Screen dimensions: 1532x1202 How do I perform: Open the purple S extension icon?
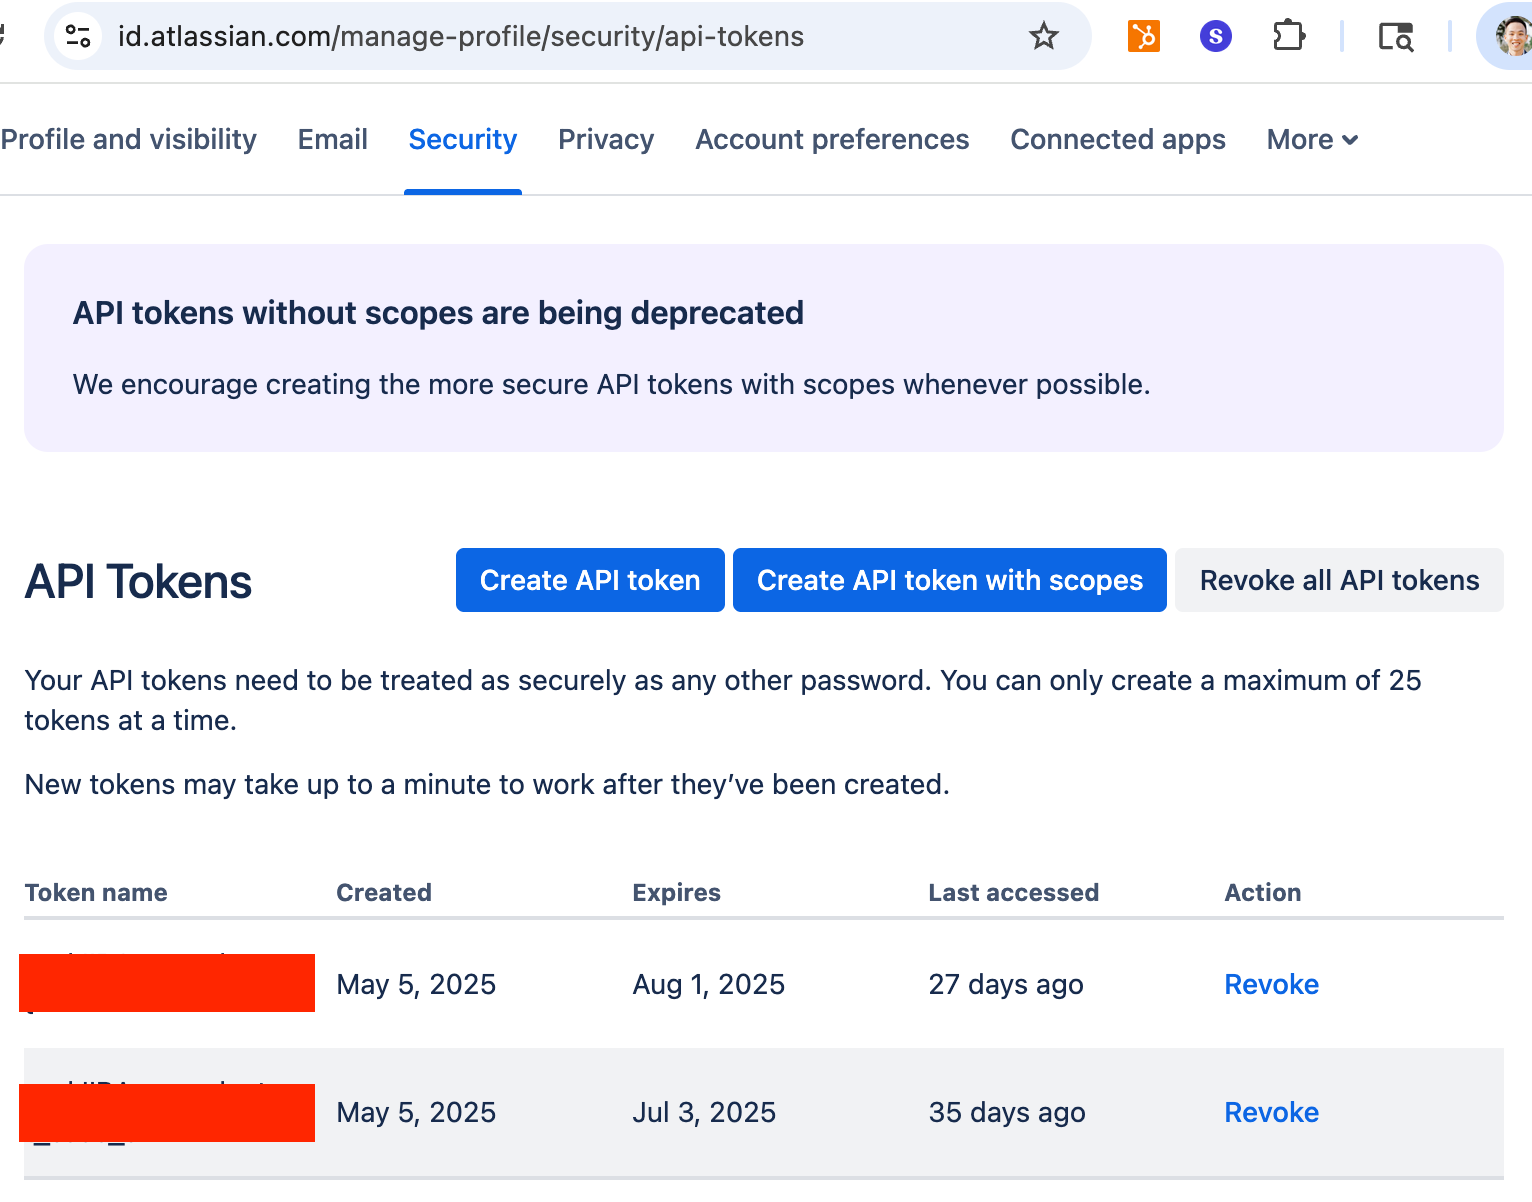(1215, 37)
